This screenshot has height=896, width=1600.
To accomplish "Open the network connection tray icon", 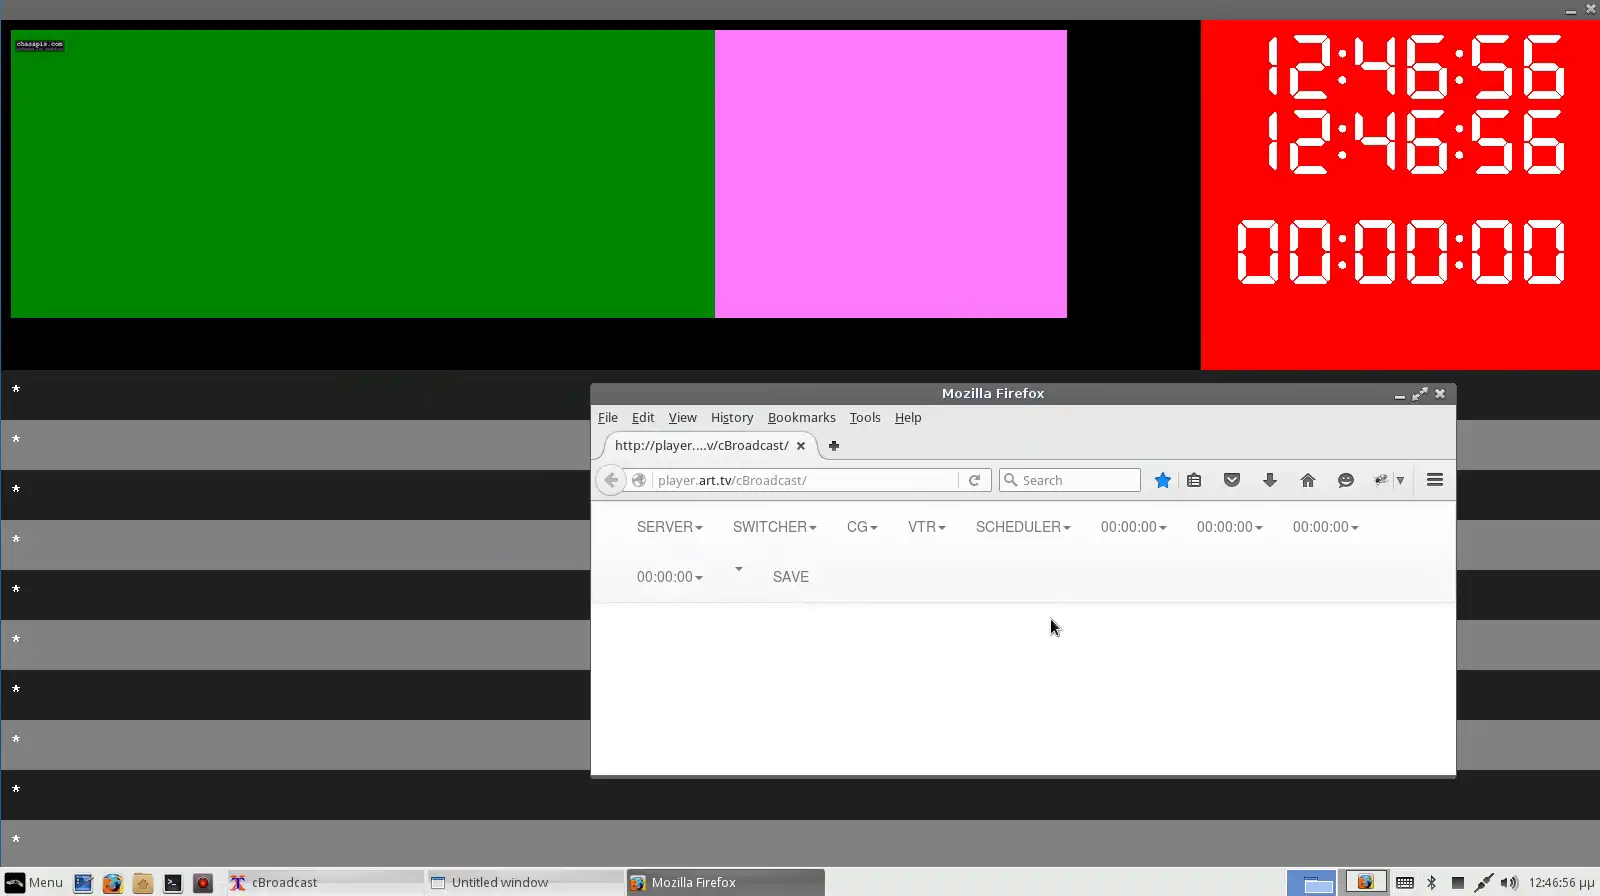I will pyautogui.click(x=1484, y=883).
